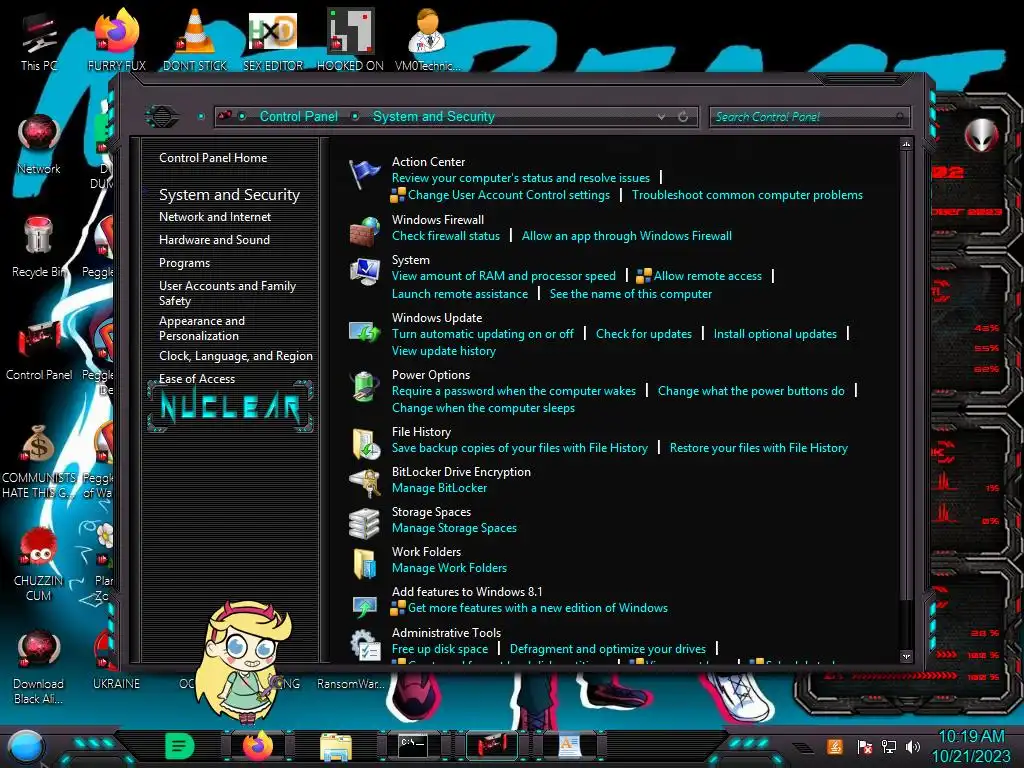1024x768 pixels.
Task: Select User Accounts and Family Safety
Action: coord(227,293)
